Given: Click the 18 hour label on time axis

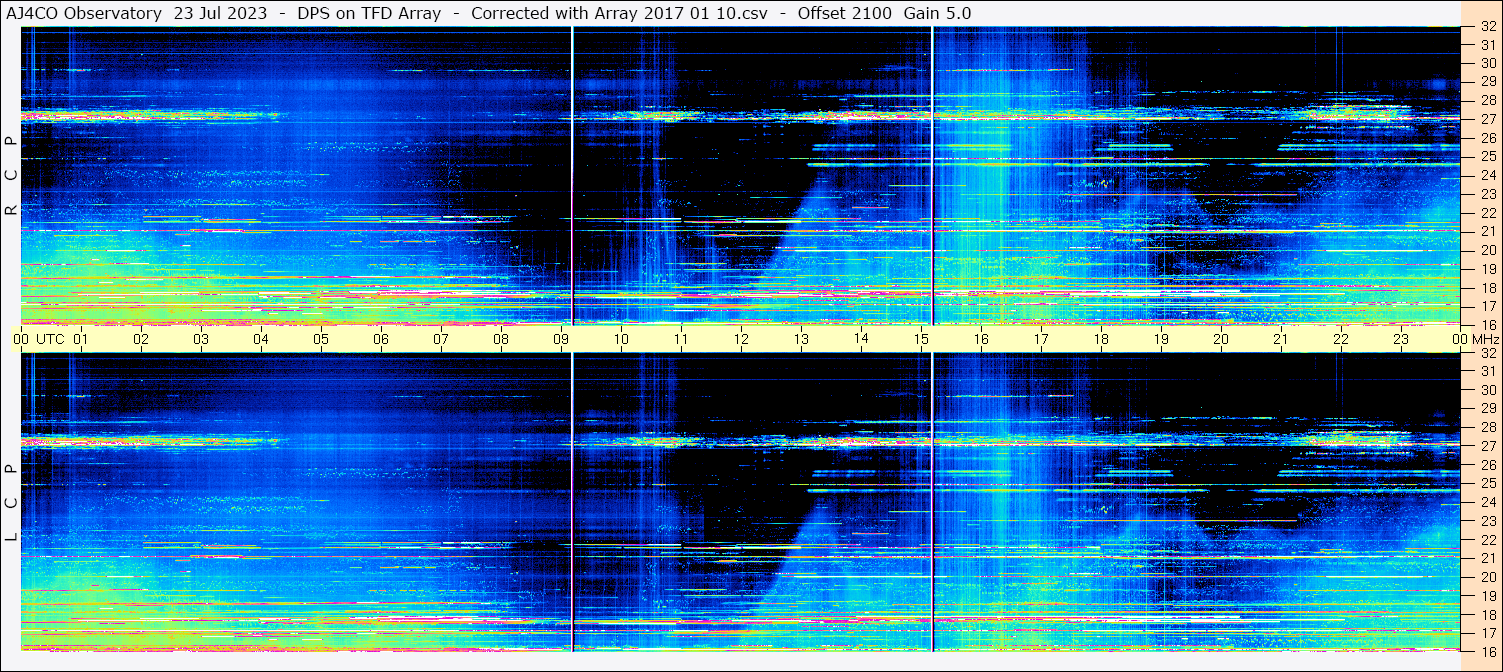Looking at the screenshot, I should click(1101, 339).
